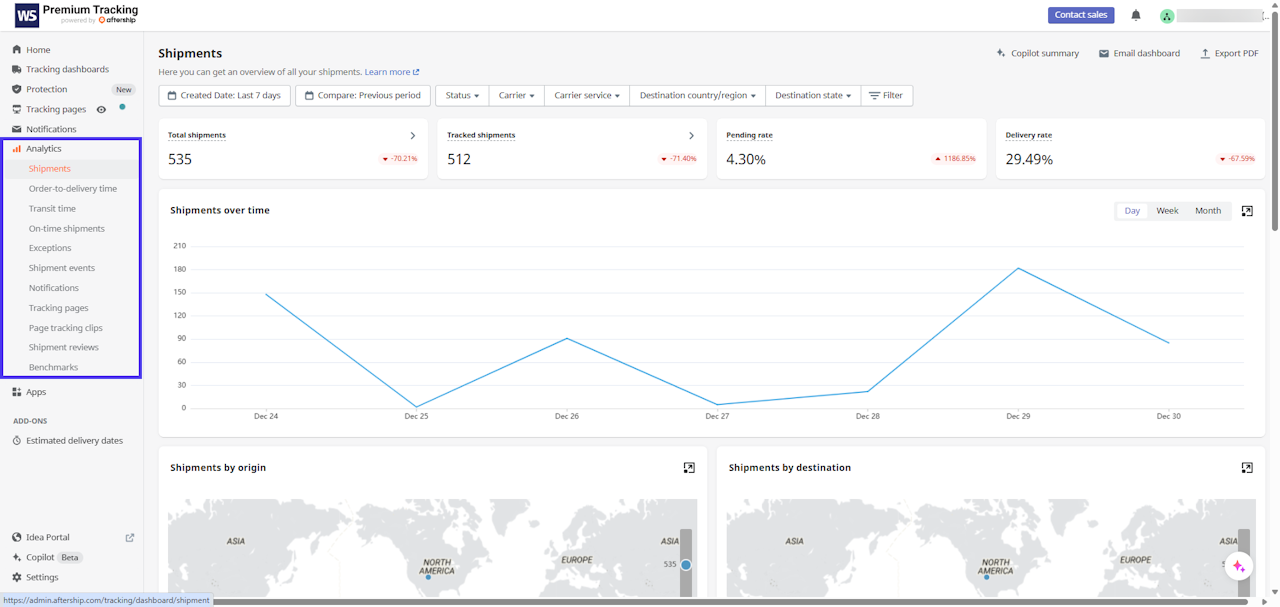
Task: Open the Carrier service dropdown
Action: pos(587,96)
